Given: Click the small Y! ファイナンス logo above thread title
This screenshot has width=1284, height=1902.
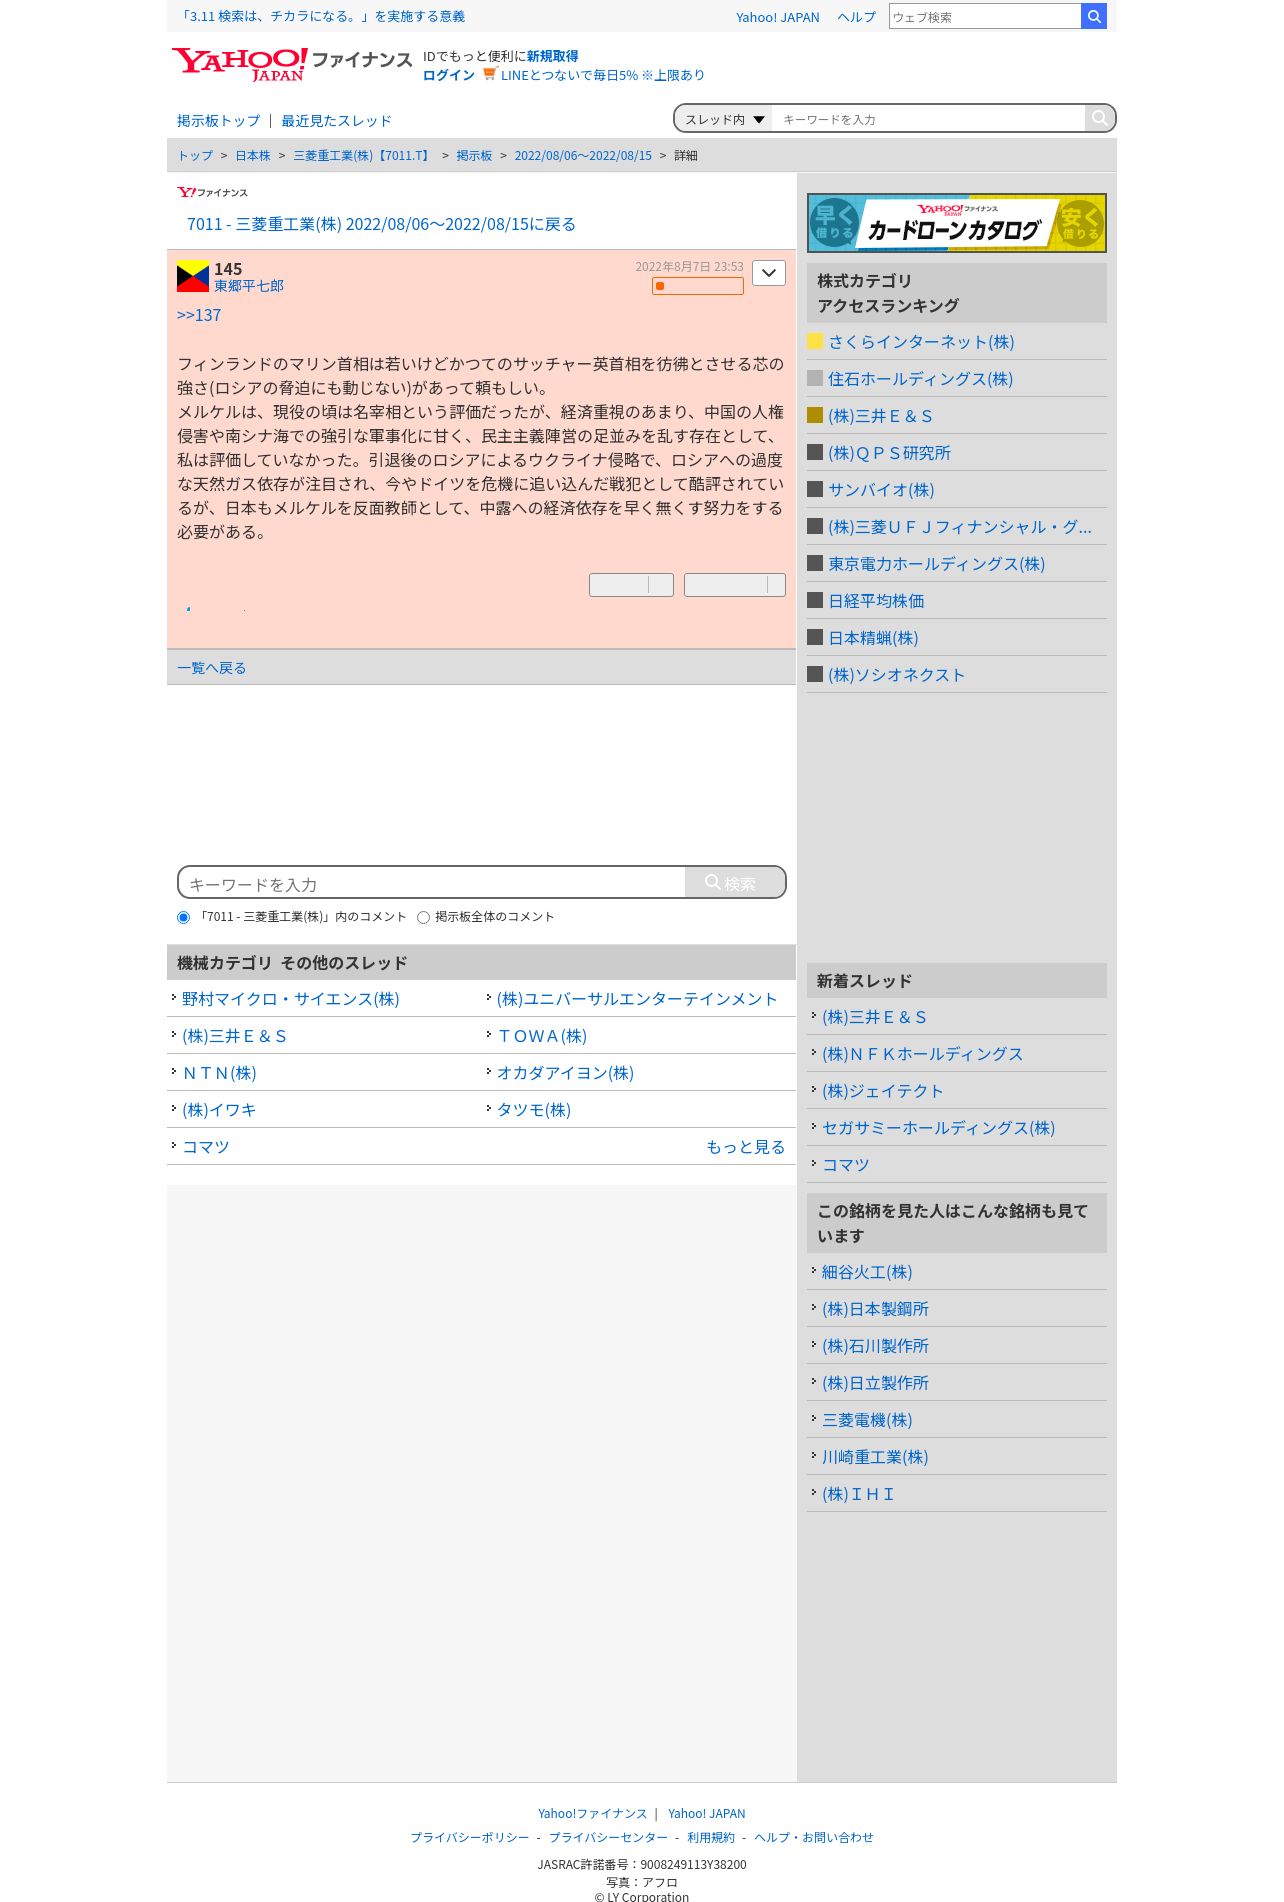Looking at the screenshot, I should (212, 192).
